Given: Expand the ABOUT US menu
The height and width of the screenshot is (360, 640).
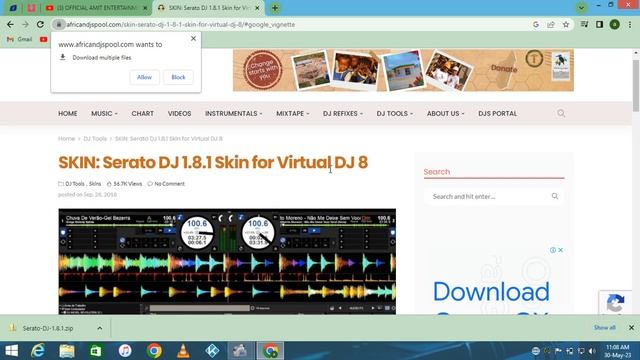Looking at the screenshot, I should pyautogui.click(x=445, y=113).
